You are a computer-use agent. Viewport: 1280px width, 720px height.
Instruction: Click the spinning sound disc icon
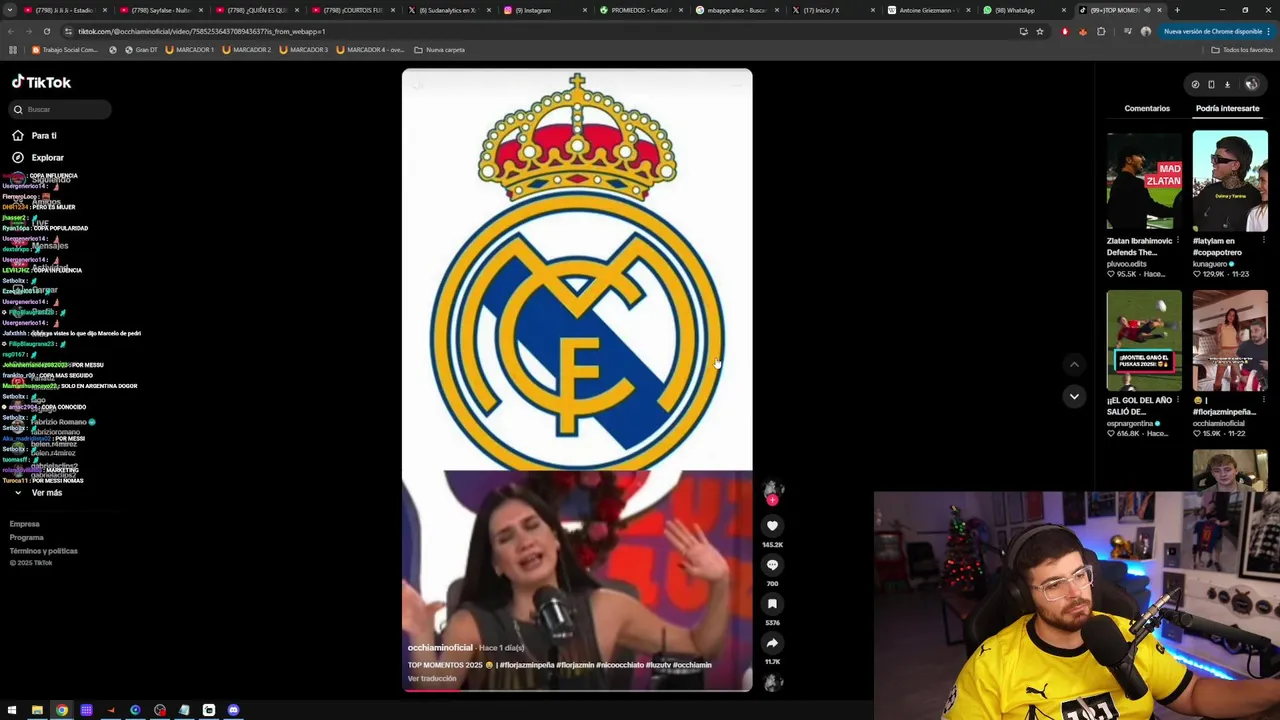pyautogui.click(x=772, y=683)
